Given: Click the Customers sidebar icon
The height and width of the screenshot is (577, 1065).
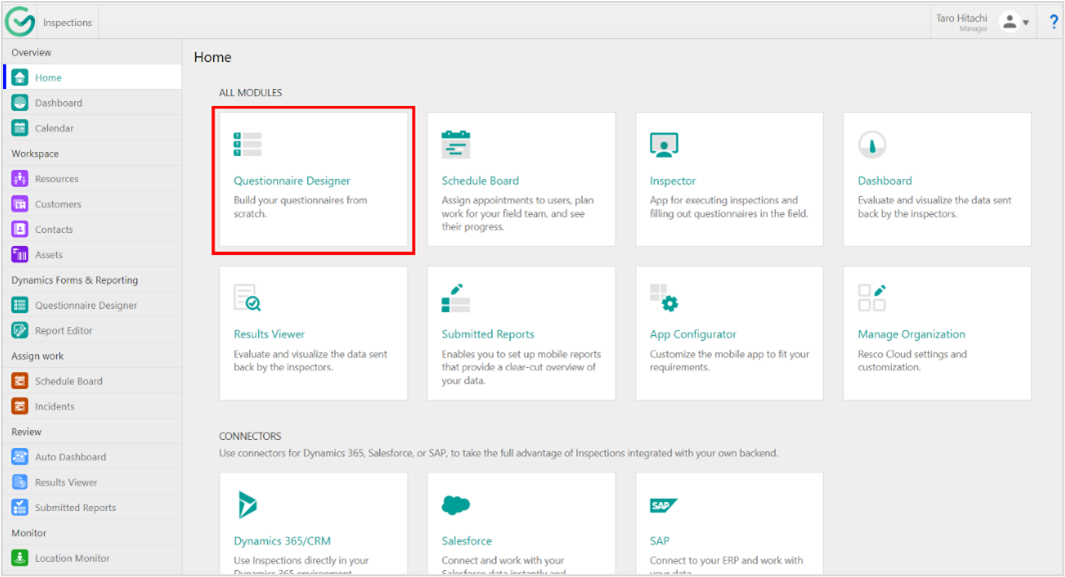Looking at the screenshot, I should pyautogui.click(x=20, y=204).
